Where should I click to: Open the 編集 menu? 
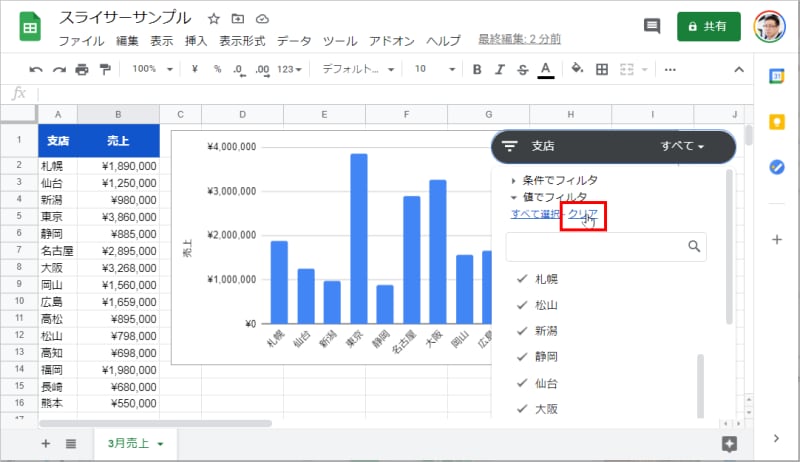pos(127,40)
